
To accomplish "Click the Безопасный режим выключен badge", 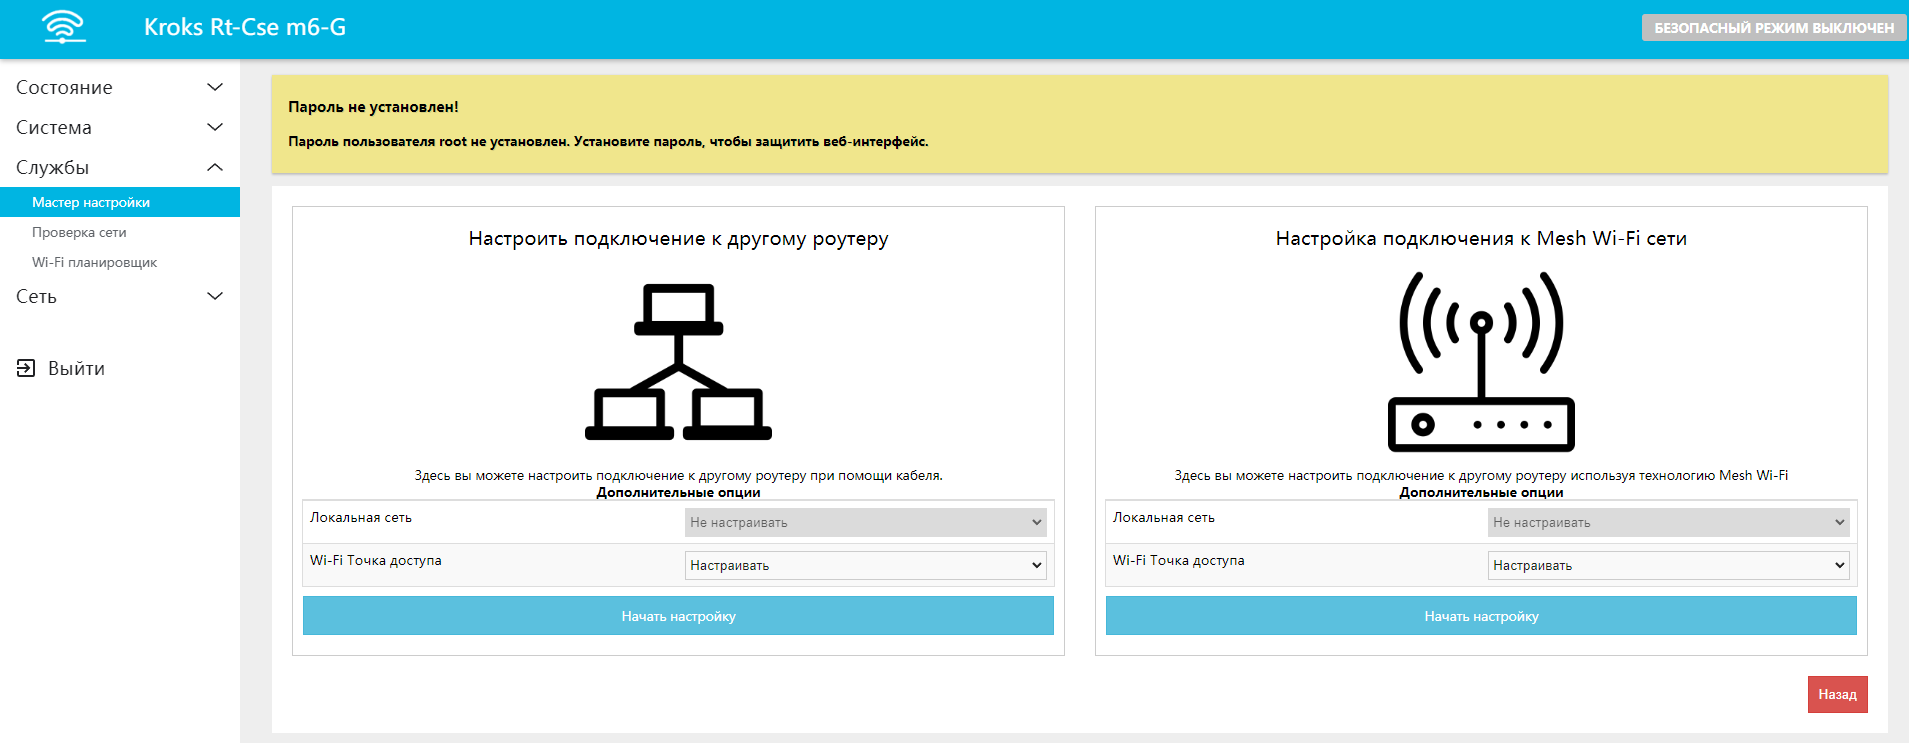I will point(1773,28).
